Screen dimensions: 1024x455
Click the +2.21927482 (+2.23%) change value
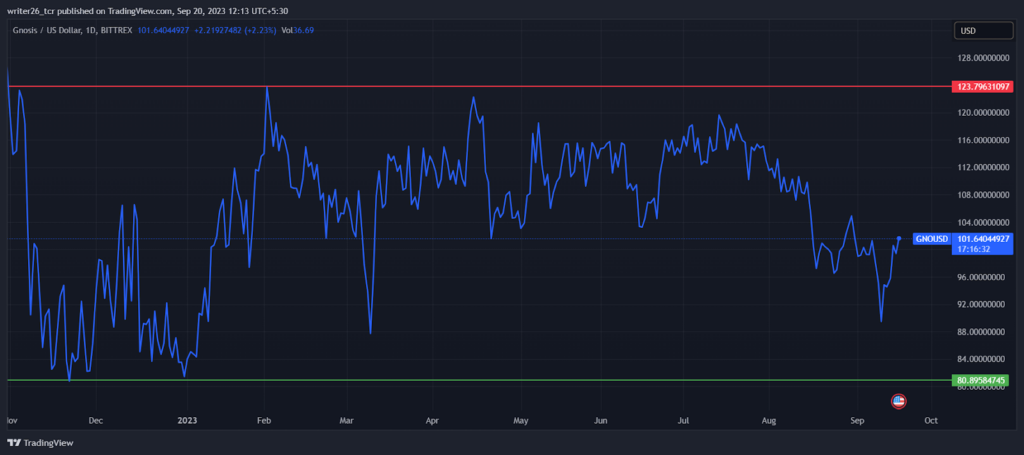click(x=235, y=30)
